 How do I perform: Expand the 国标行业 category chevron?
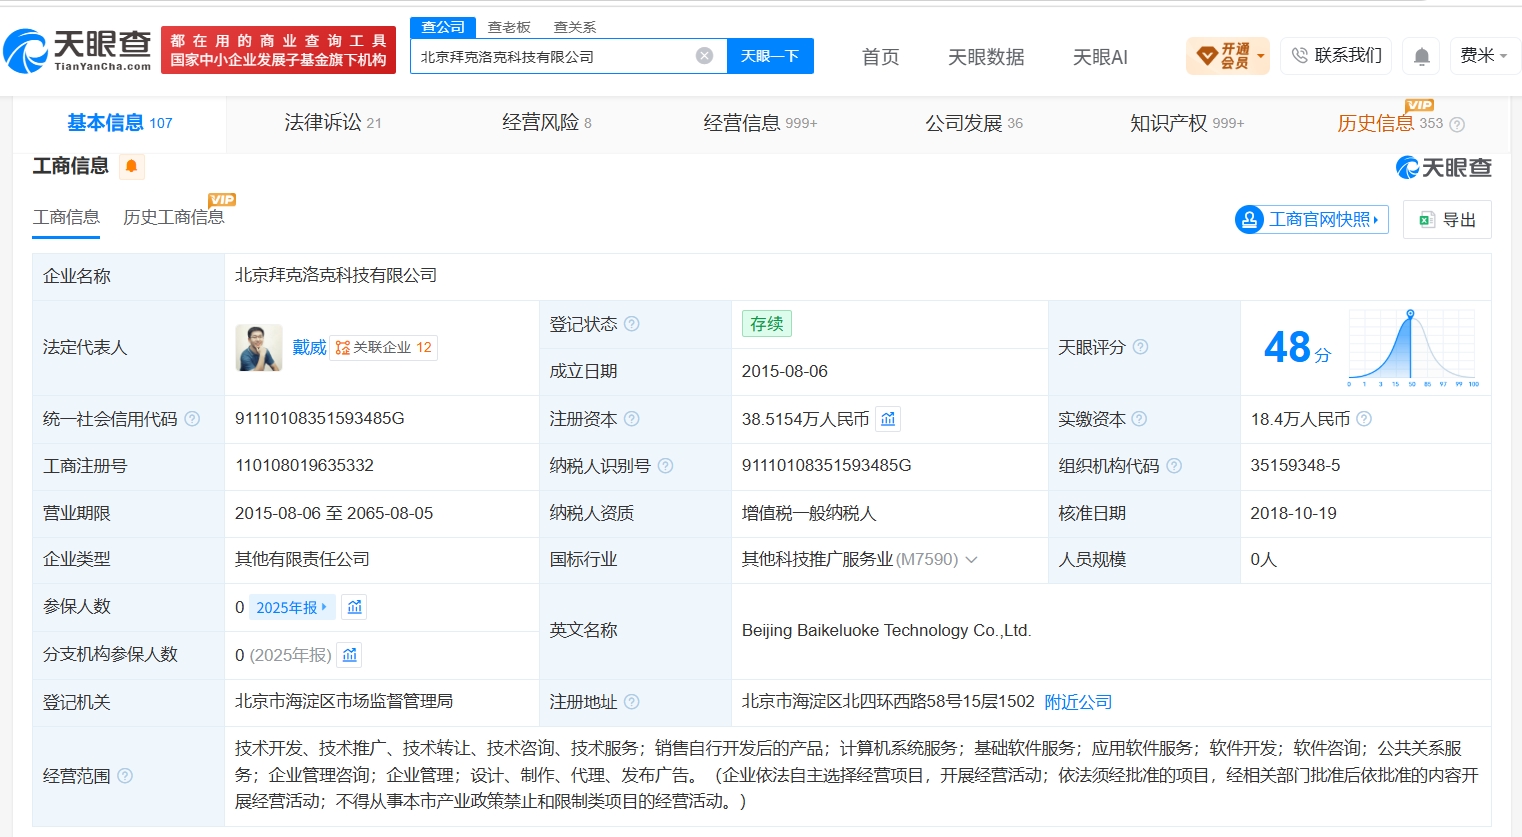pos(971,560)
